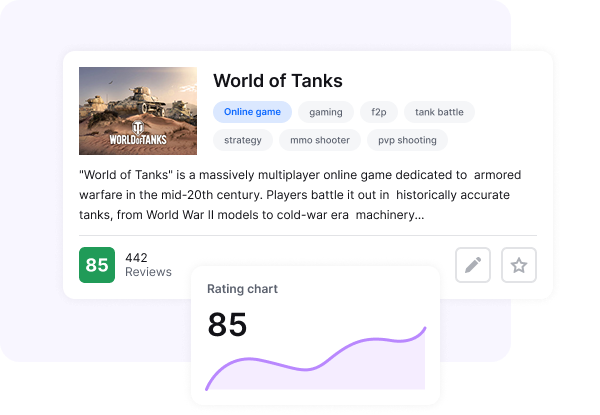Select the gaming tag
This screenshot has width=600, height=415.
326,112
